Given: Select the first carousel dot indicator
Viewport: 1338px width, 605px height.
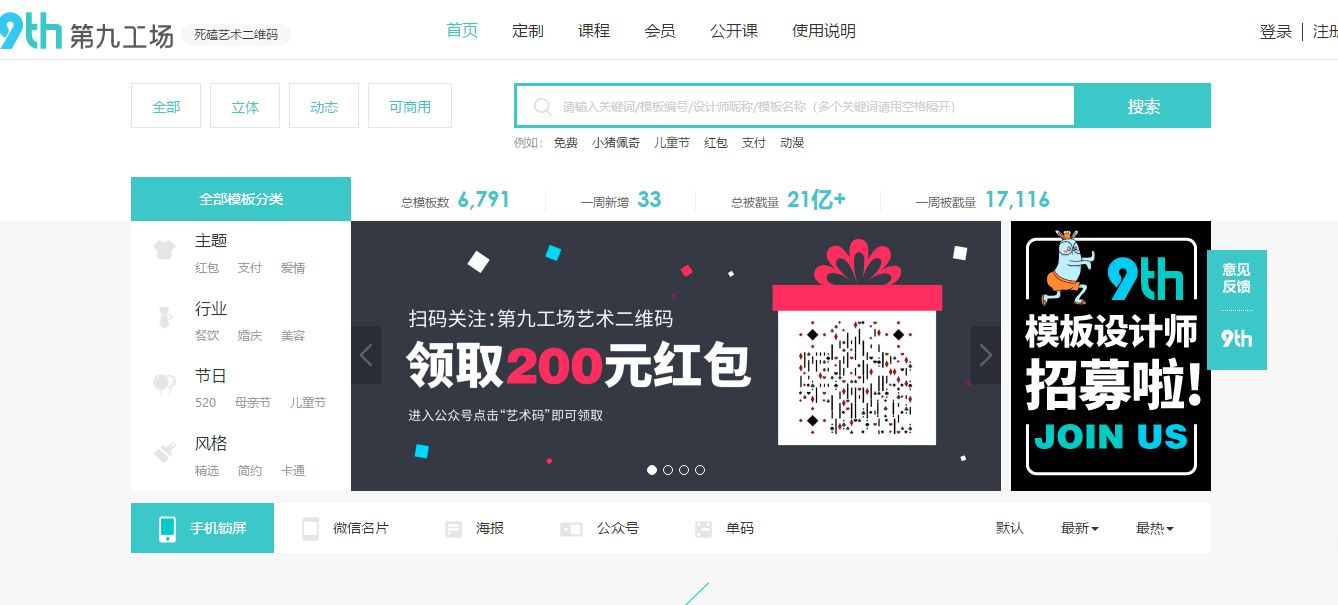Looking at the screenshot, I should coord(652,470).
